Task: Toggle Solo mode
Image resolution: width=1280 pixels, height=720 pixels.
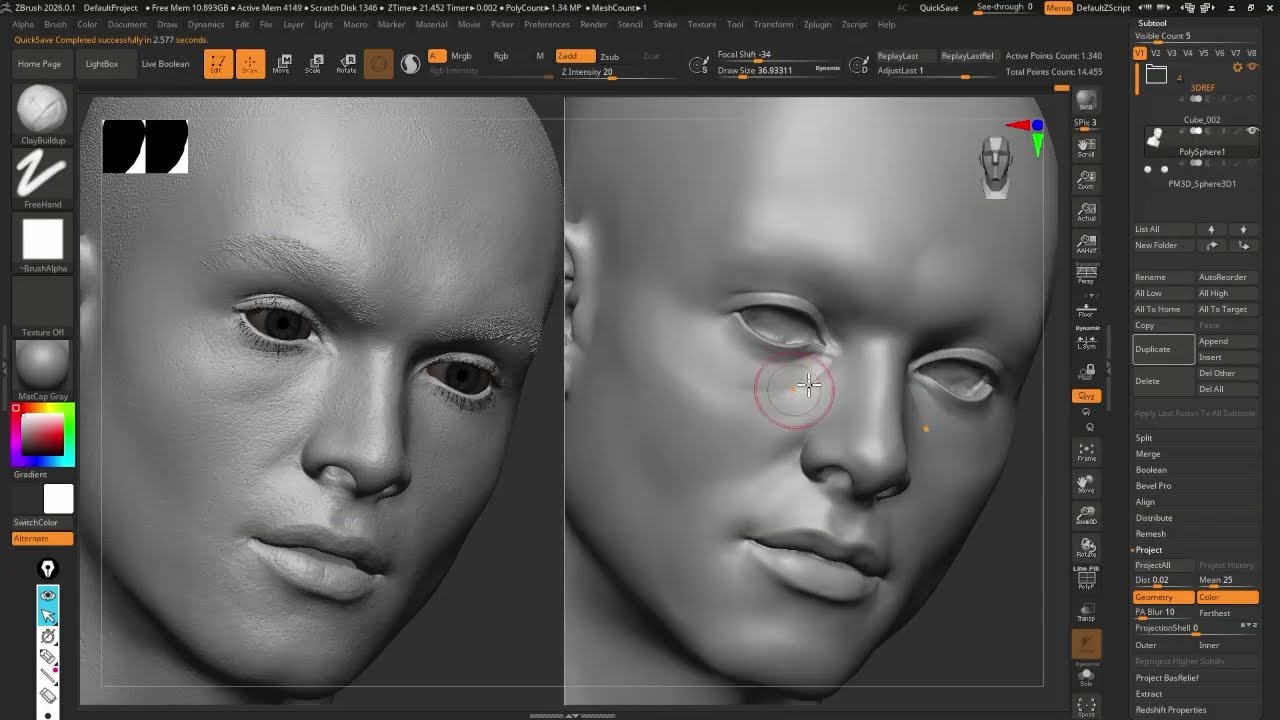Action: pos(1086,676)
